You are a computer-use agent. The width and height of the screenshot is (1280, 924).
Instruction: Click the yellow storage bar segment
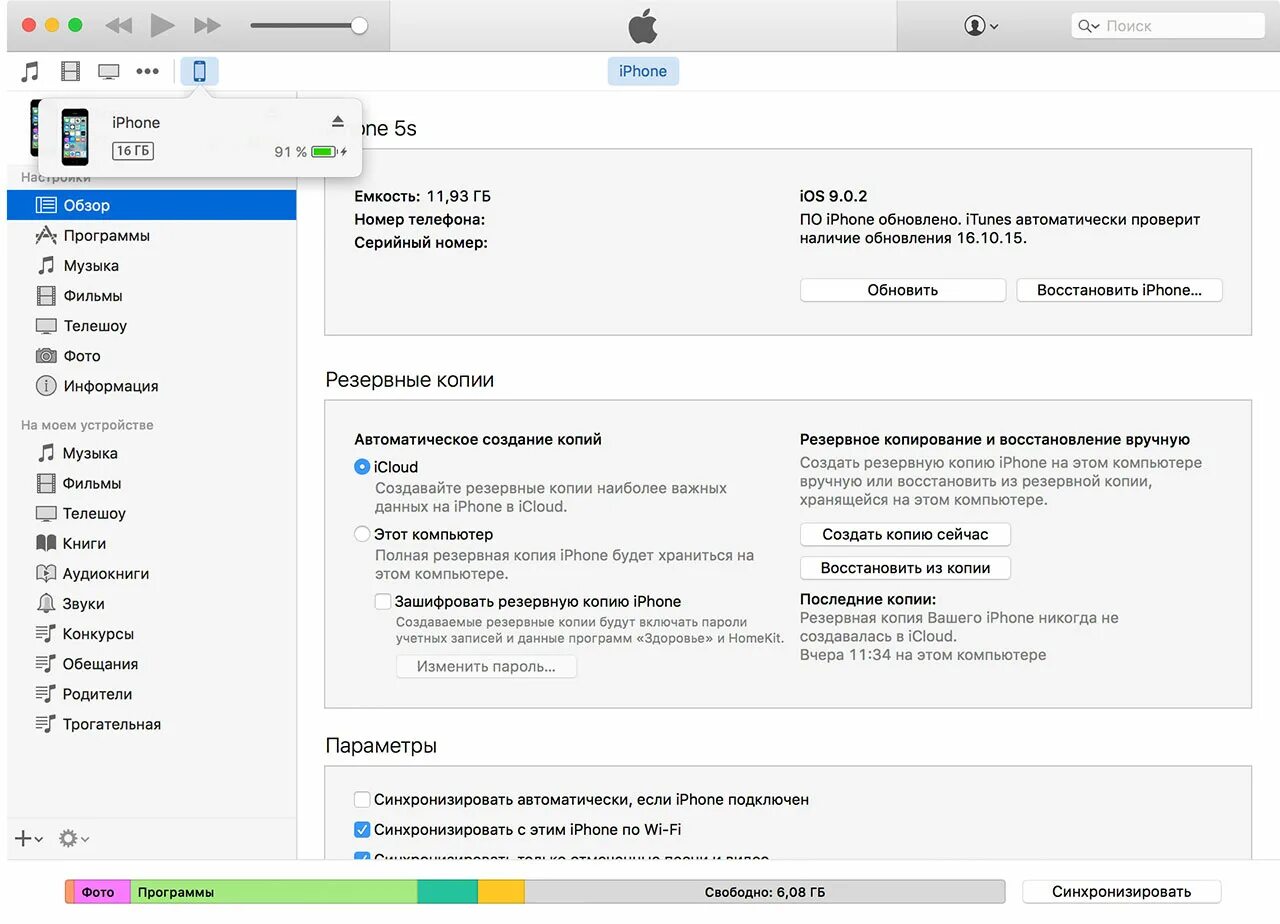pyautogui.click(x=501, y=892)
